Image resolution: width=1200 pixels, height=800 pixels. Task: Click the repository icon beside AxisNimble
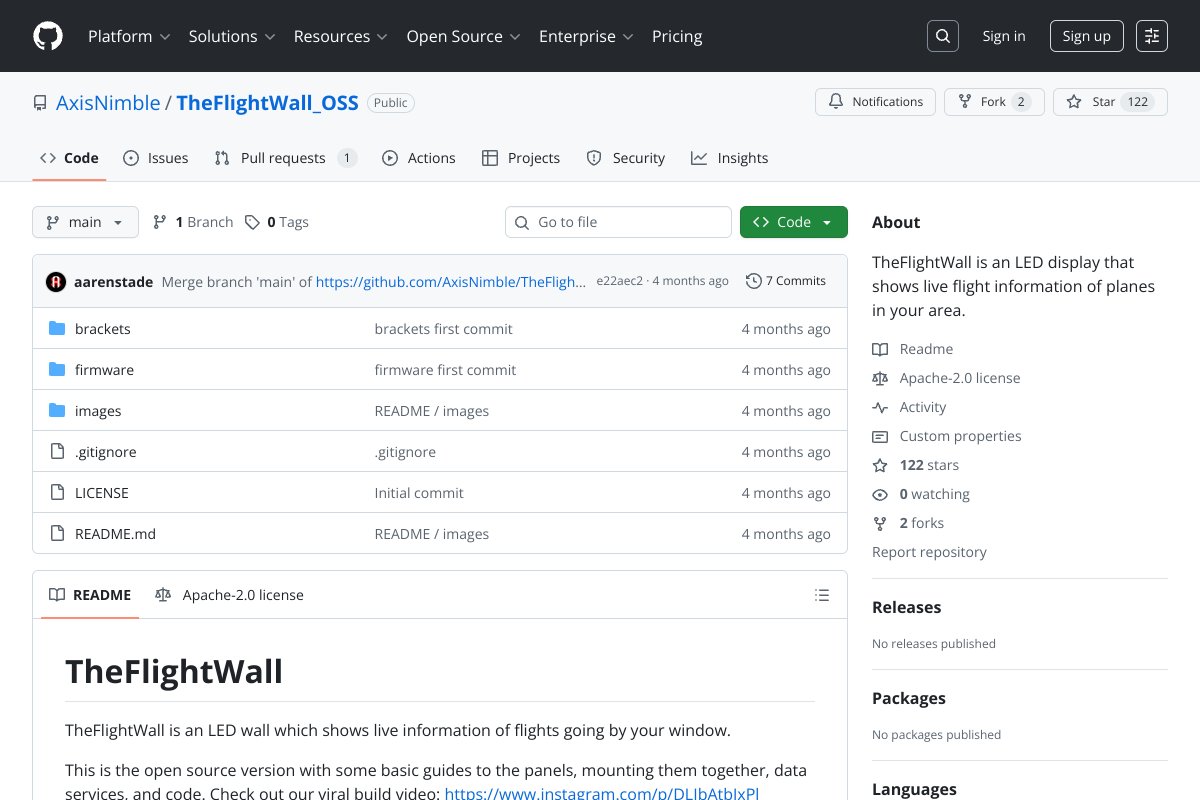(x=40, y=102)
